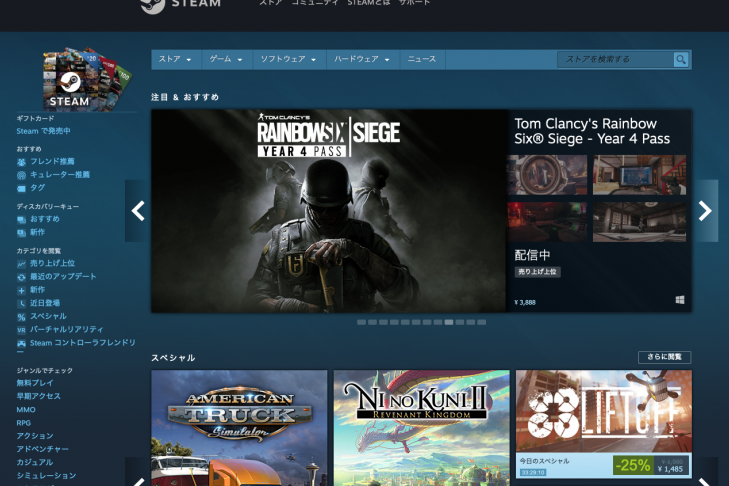Browse the 早期アクセス genre
This screenshot has height=486, width=729.
39,396
